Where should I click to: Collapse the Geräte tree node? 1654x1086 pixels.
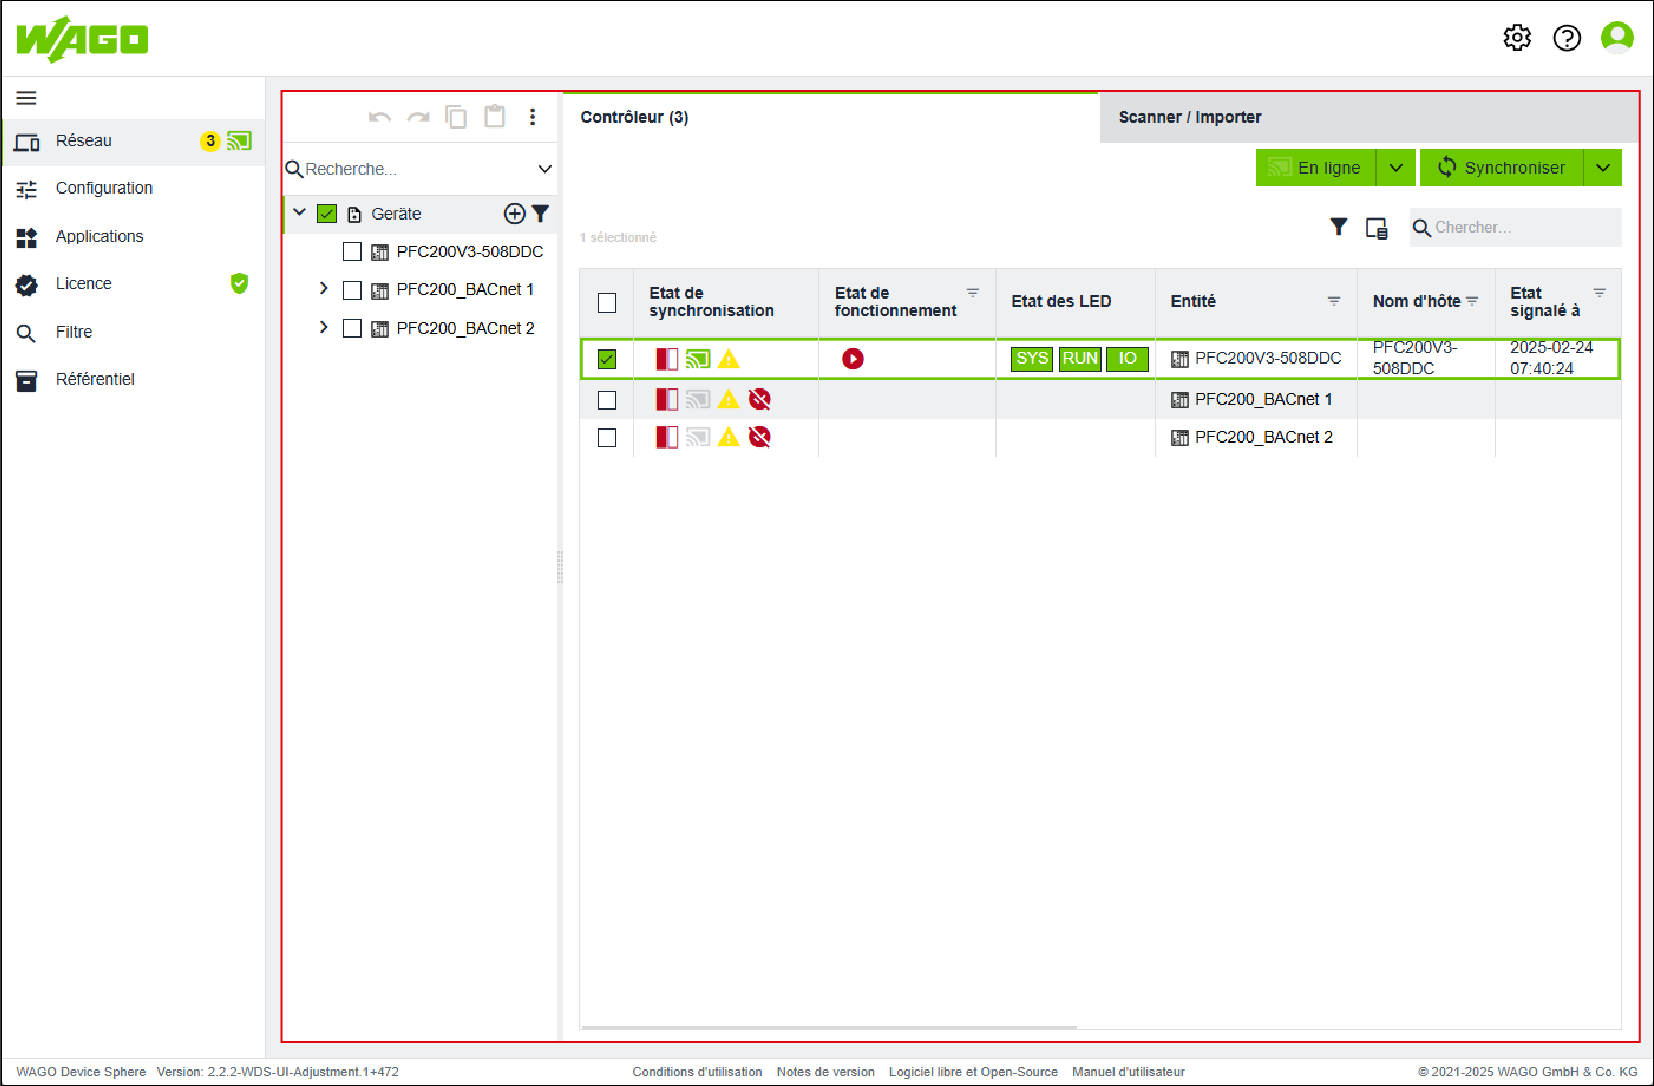coord(299,212)
